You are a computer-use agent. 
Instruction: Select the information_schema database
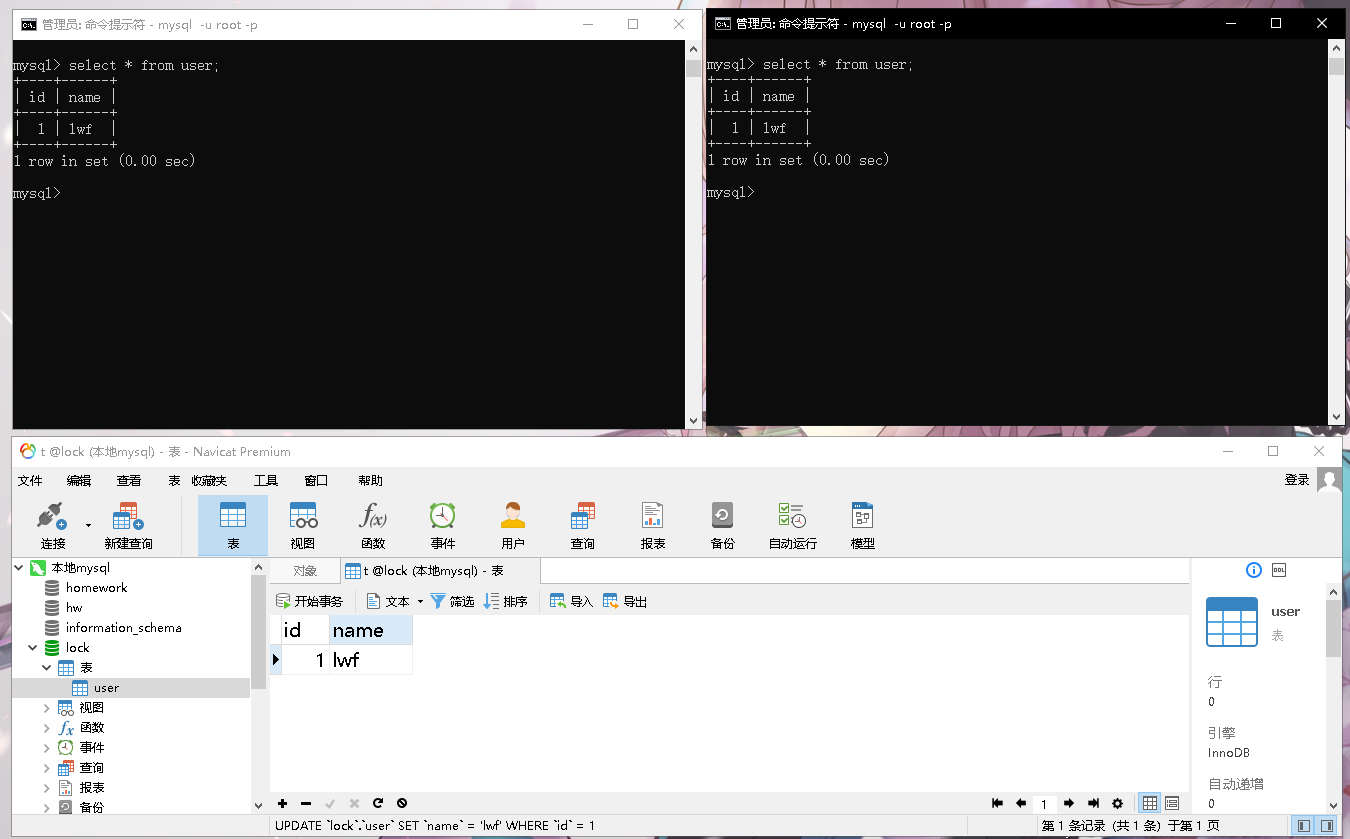click(x=123, y=627)
